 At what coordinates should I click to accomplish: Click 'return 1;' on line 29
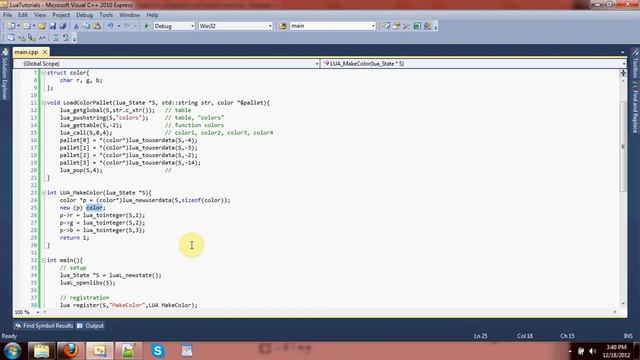tap(74, 238)
